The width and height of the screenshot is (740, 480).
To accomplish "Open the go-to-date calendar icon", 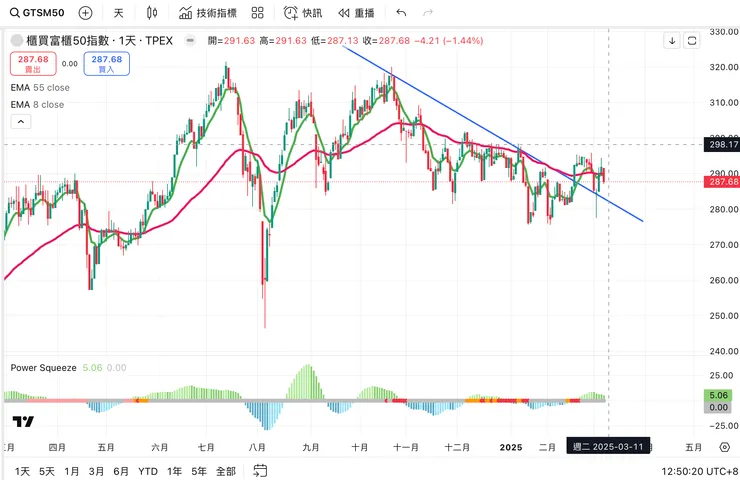I will pyautogui.click(x=260, y=471).
